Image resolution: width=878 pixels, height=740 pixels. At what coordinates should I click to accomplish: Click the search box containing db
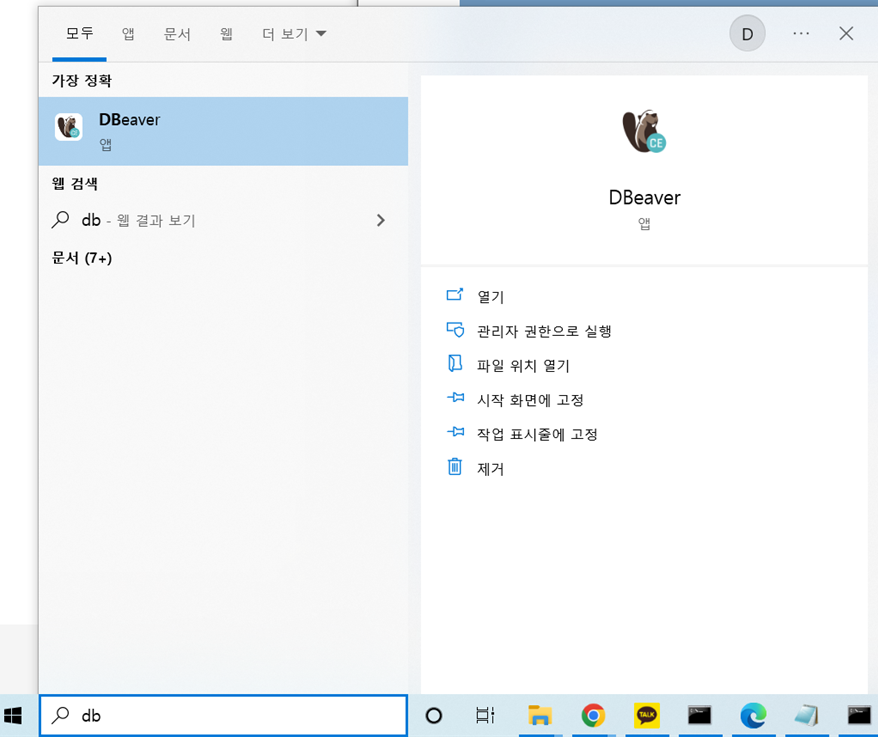pos(223,715)
